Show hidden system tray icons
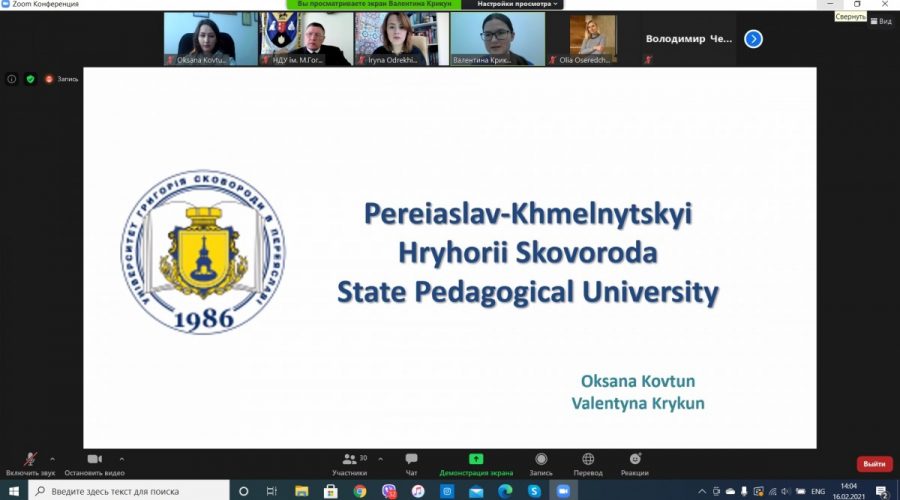 (x=701, y=491)
